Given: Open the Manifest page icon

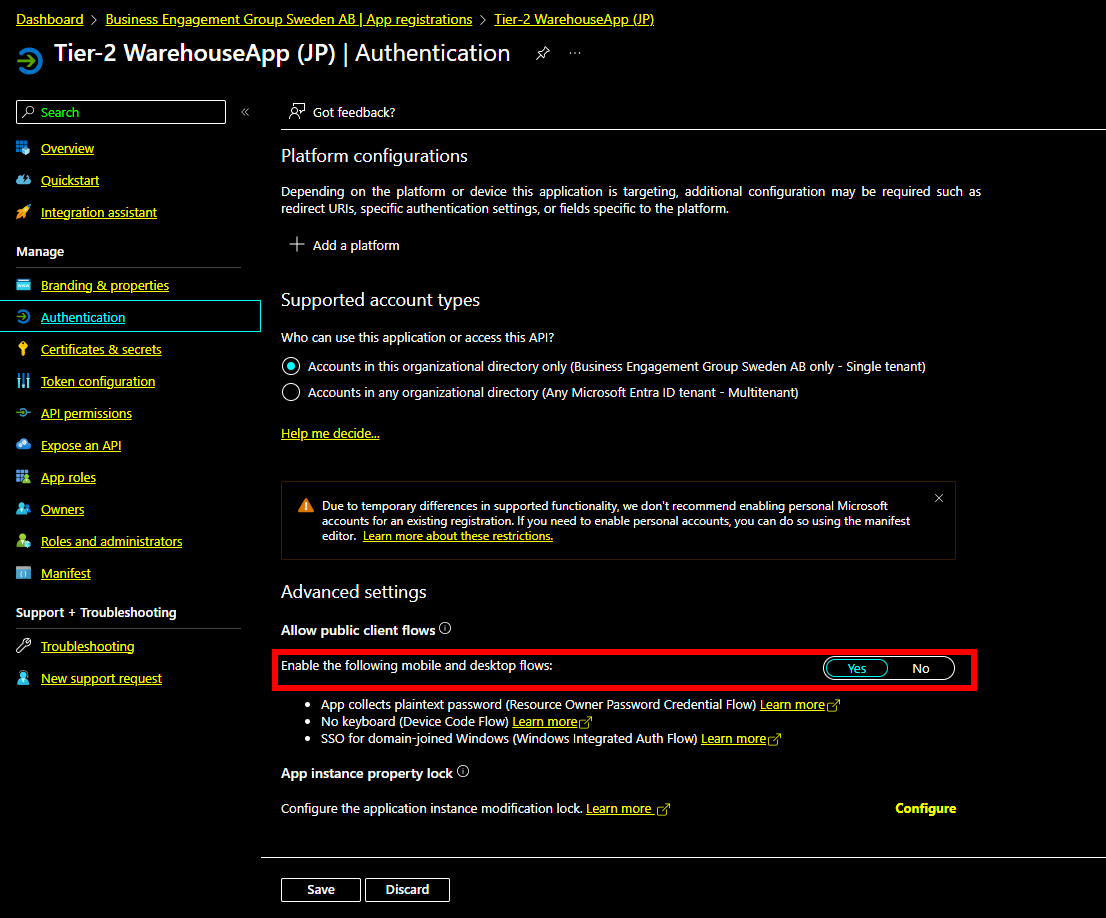Looking at the screenshot, I should tap(24, 573).
